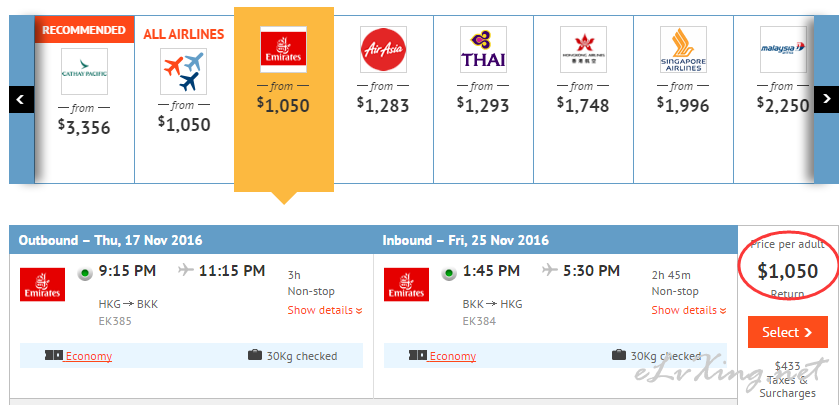Click the Emirates logo on outbound flight
839x405 pixels.
click(x=42, y=285)
